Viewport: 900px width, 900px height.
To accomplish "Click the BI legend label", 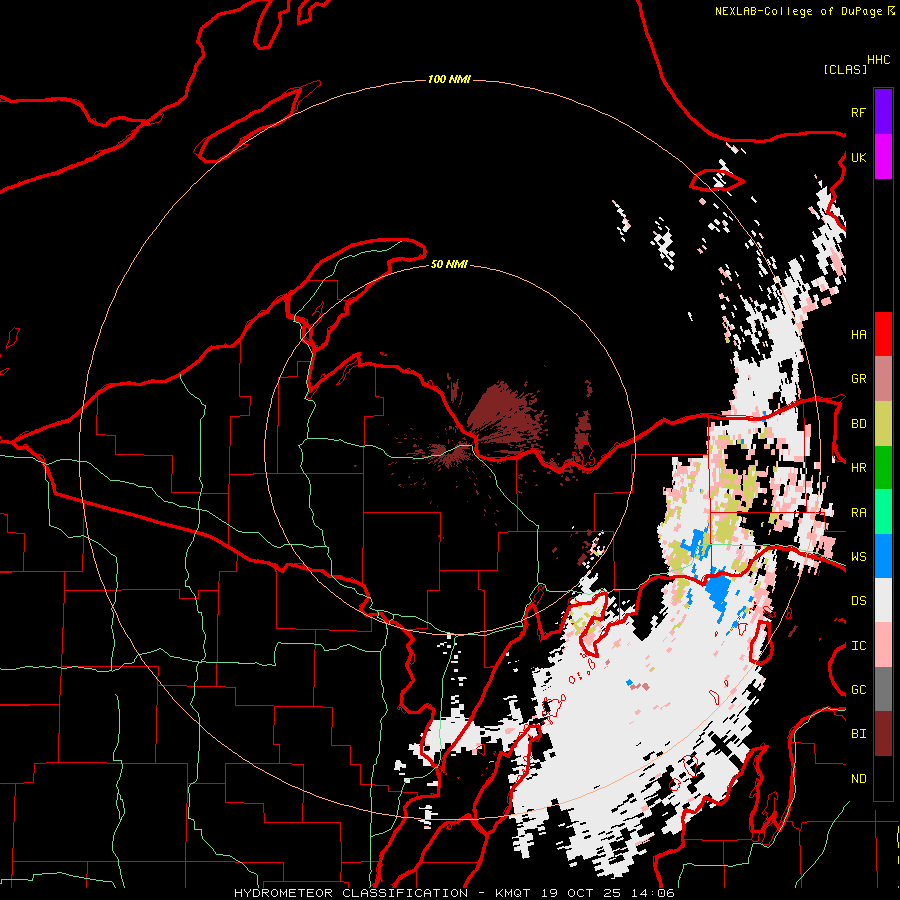I will pos(859,734).
